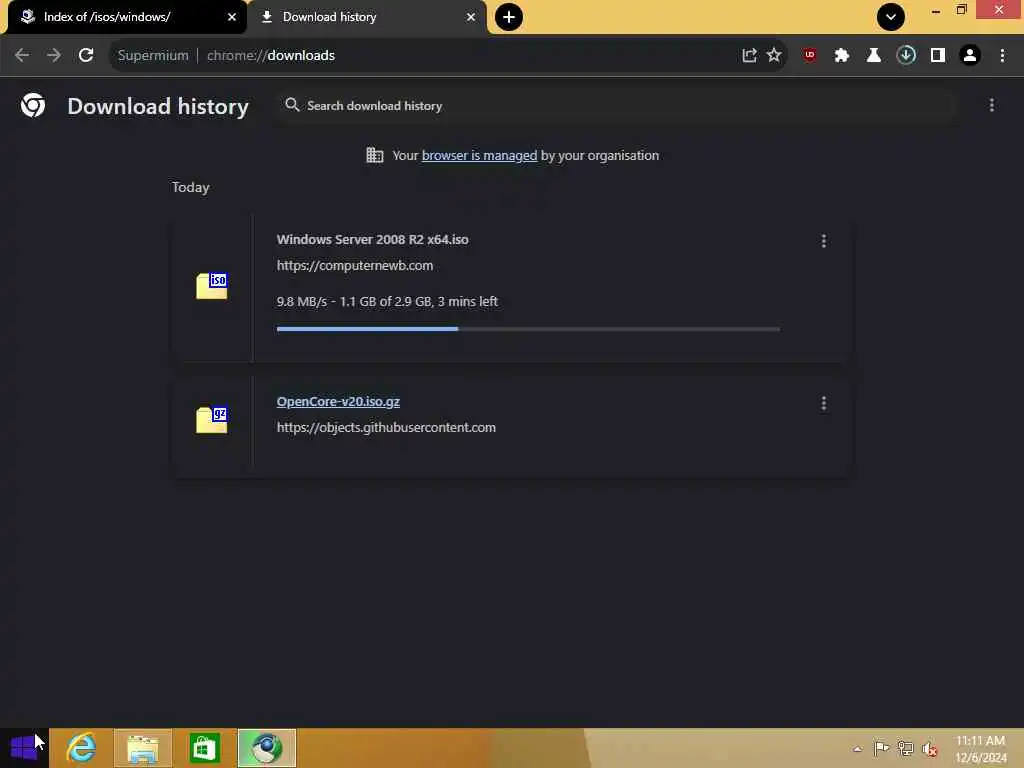Follow the browser is managed link
This screenshot has height=768, width=1024.
tap(479, 155)
